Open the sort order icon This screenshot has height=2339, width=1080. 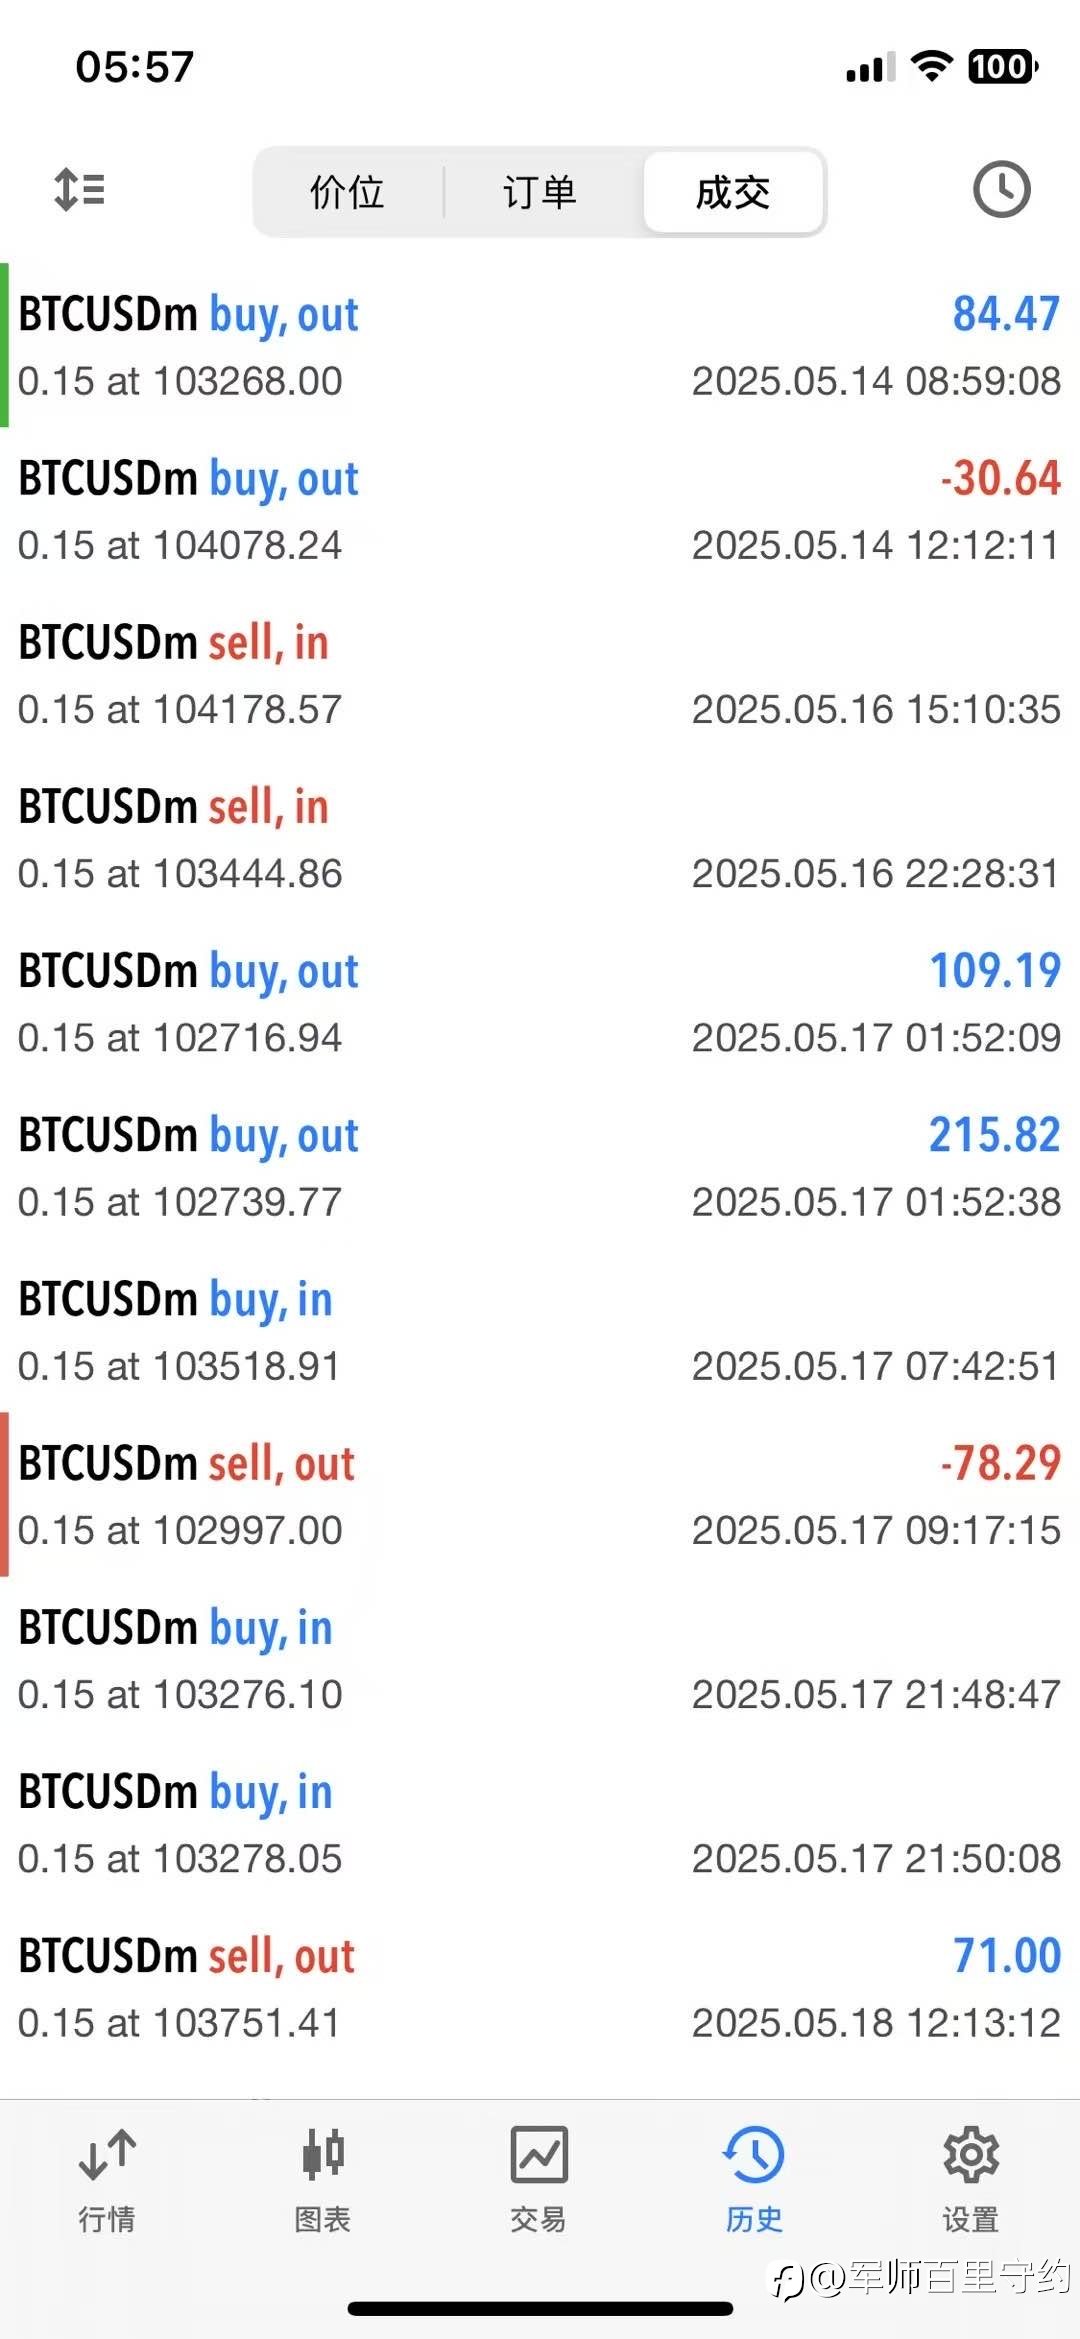[x=79, y=189]
